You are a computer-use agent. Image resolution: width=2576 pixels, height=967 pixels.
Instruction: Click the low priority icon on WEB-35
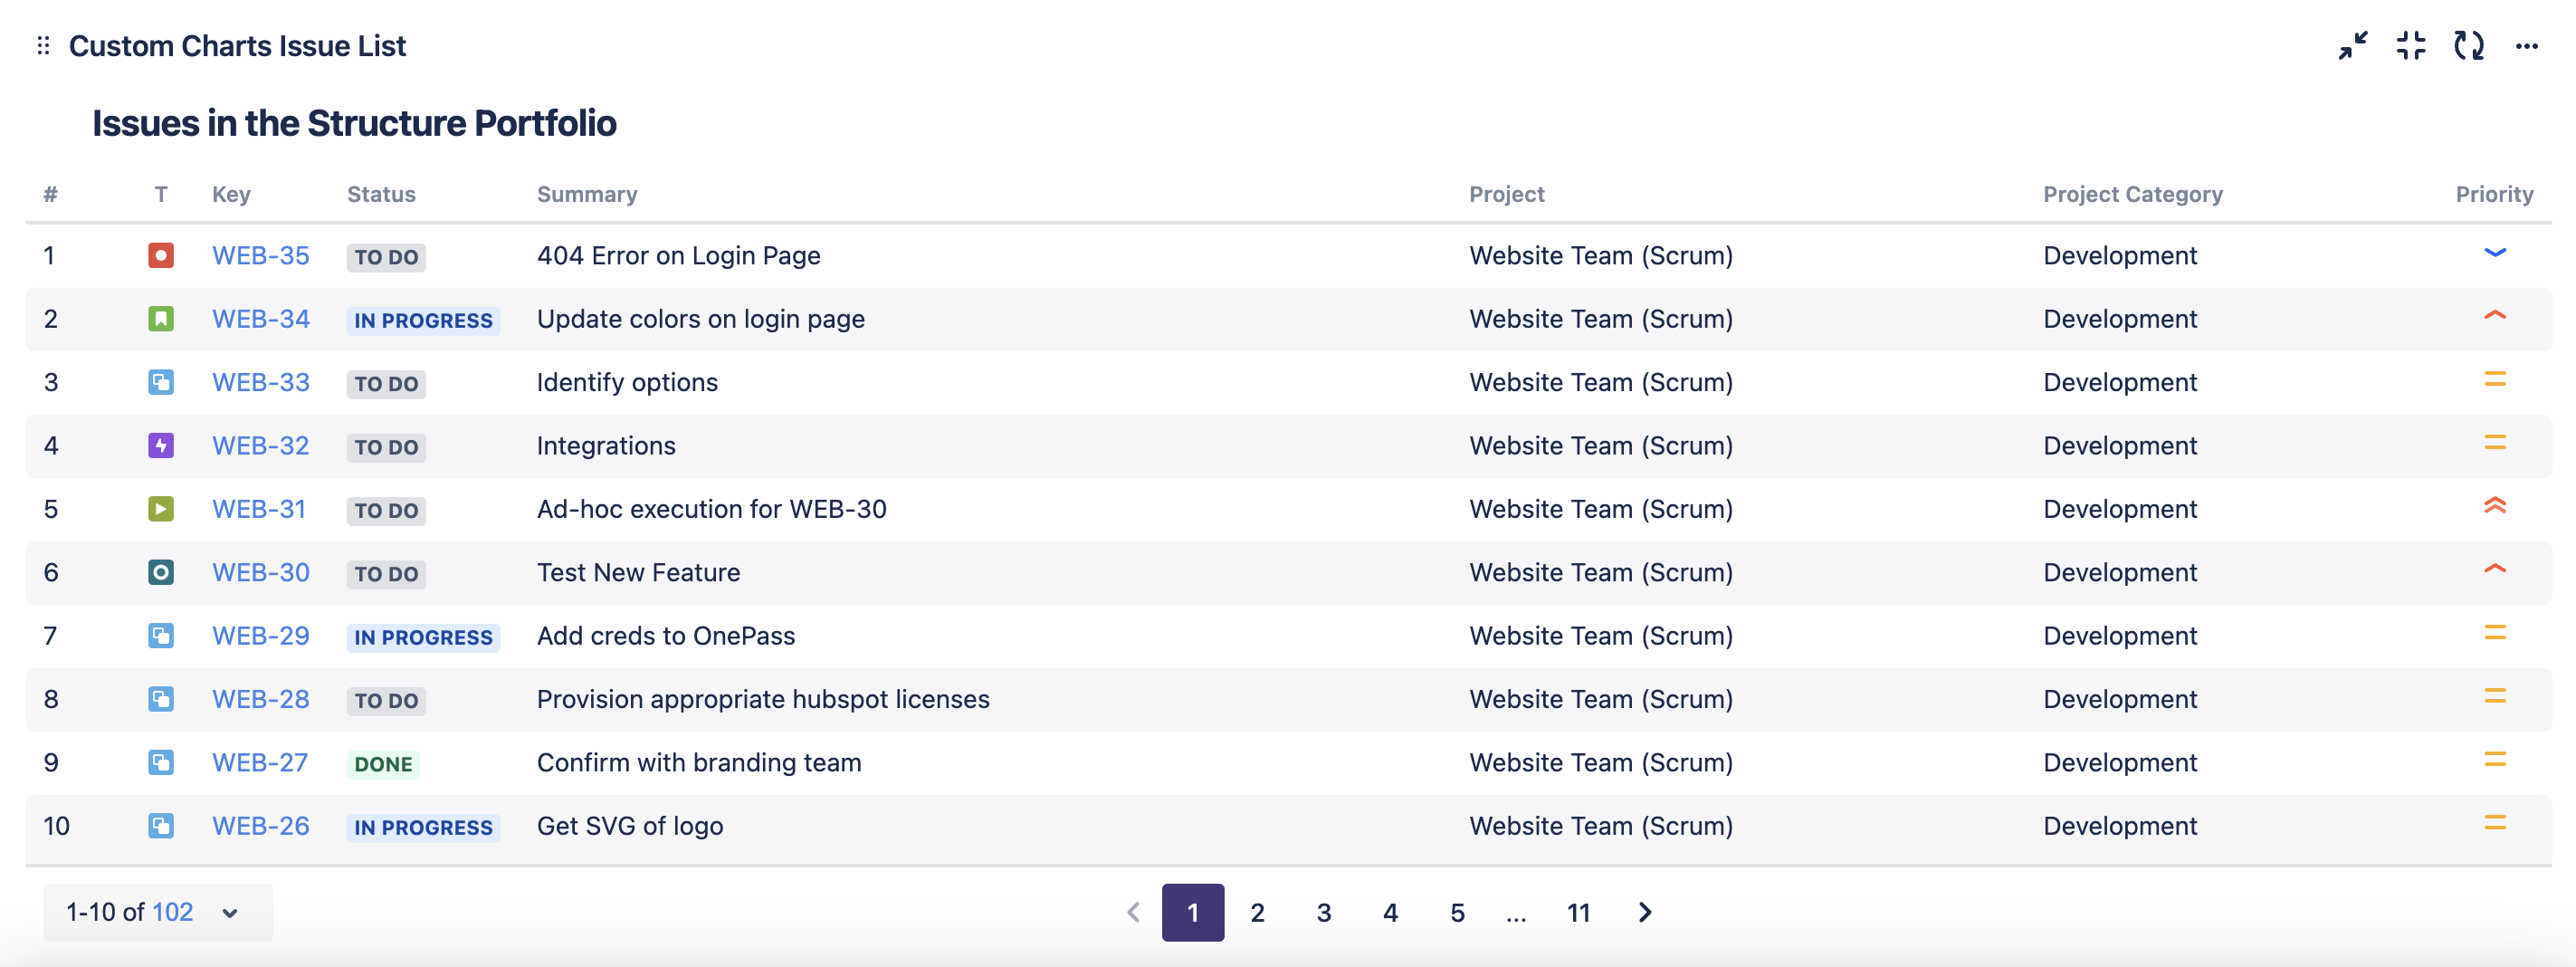click(x=2494, y=254)
